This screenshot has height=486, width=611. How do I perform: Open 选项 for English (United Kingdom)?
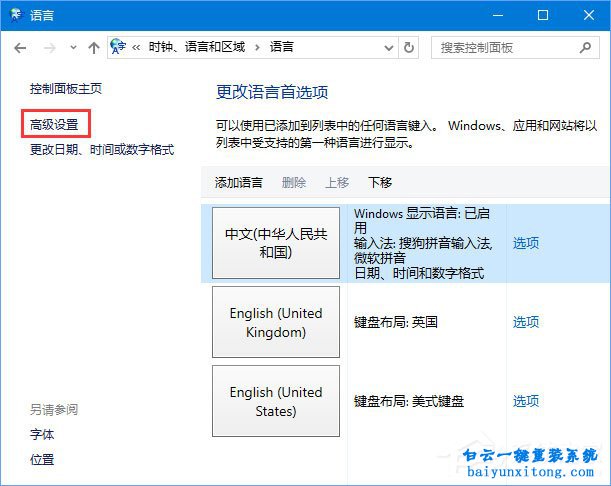526,322
